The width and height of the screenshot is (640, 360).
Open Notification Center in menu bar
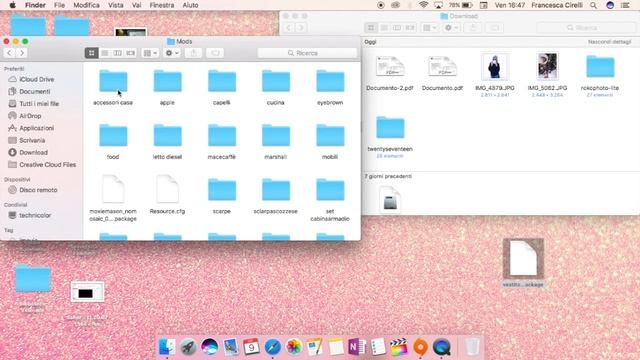pyautogui.click(x=625, y=5)
